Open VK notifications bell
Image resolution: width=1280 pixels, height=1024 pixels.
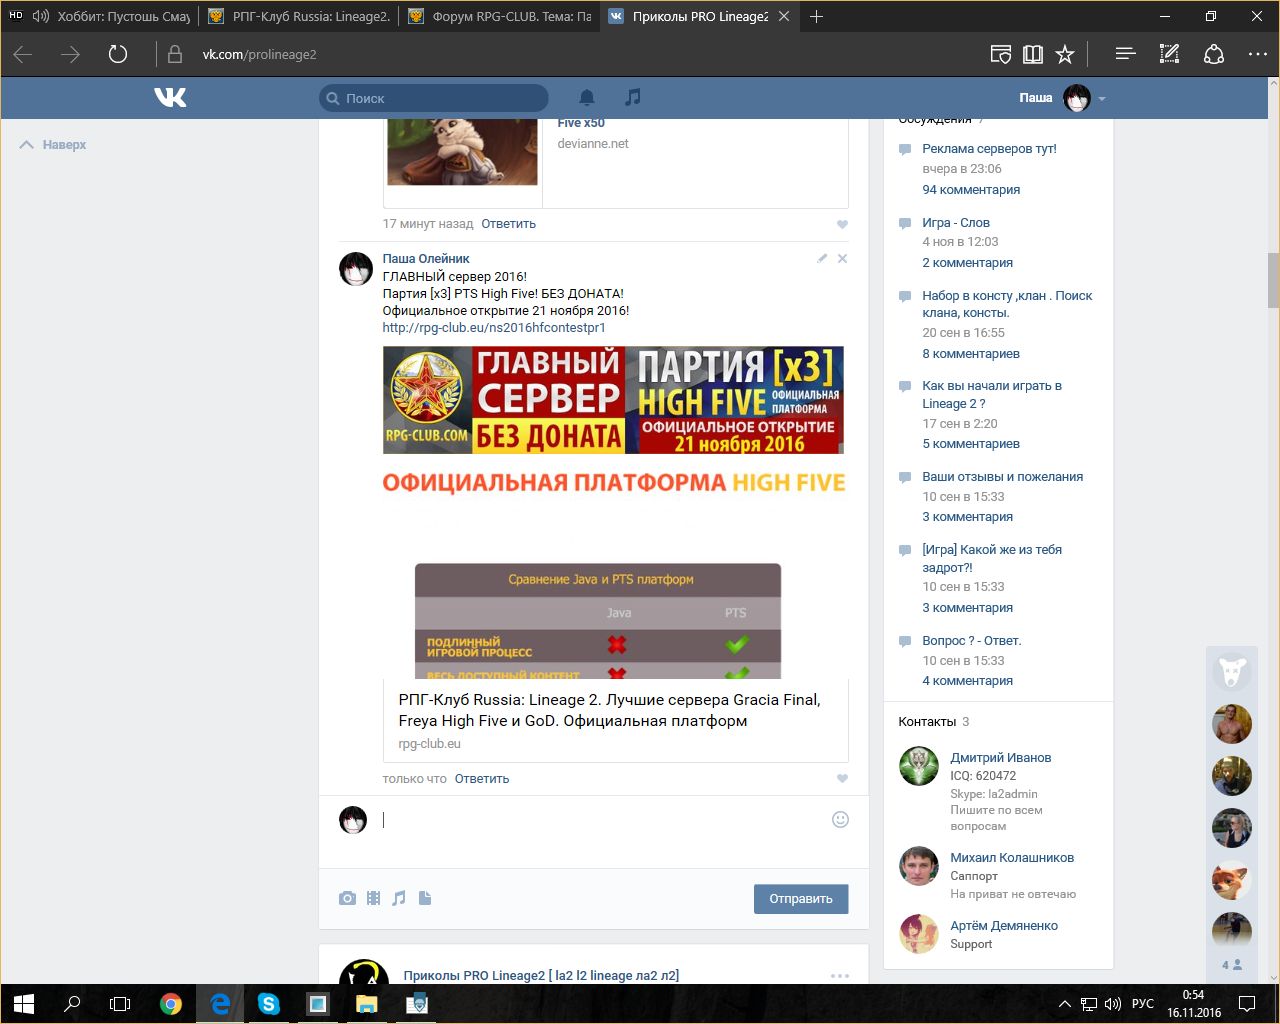(587, 97)
